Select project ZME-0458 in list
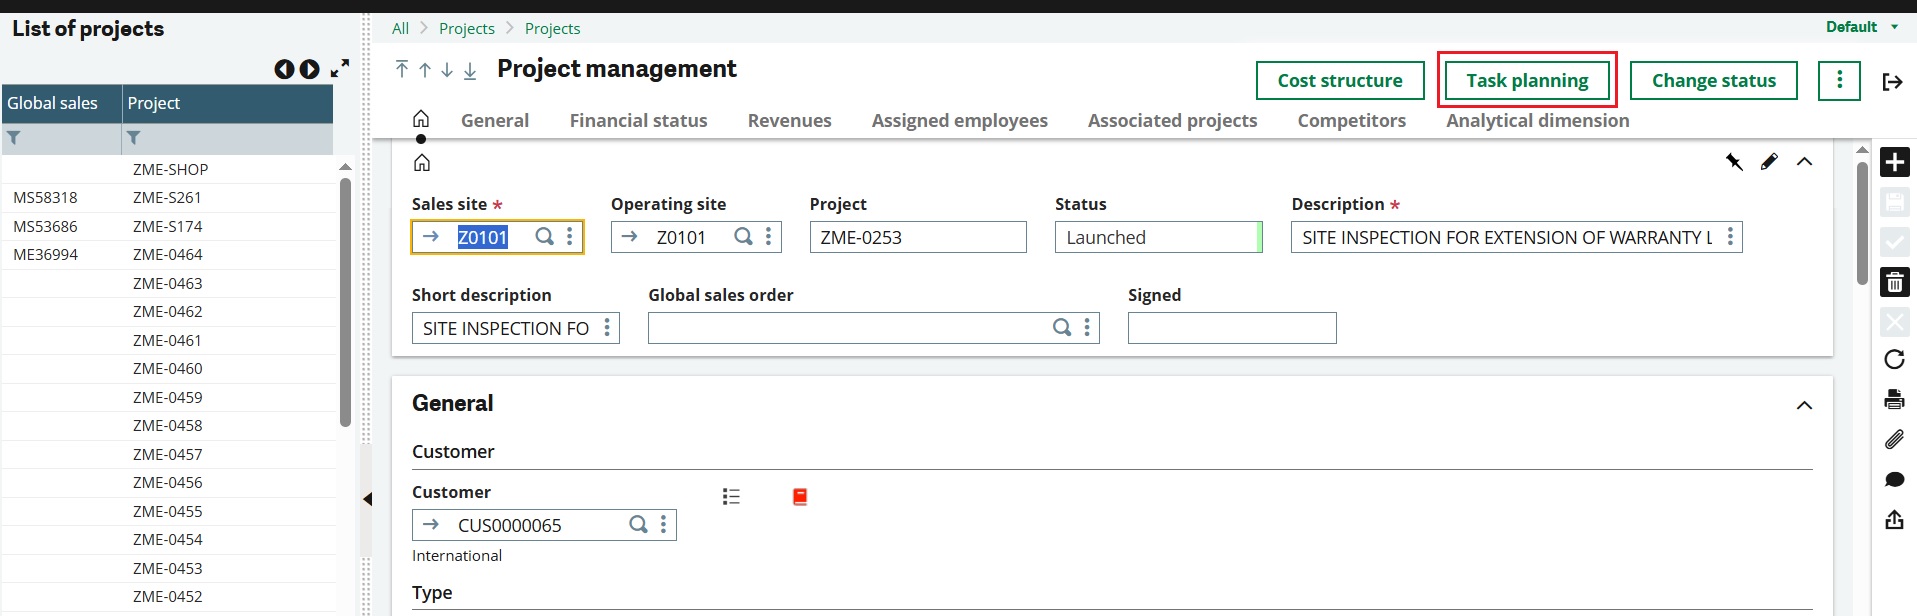Image resolution: width=1917 pixels, height=616 pixels. tap(167, 426)
